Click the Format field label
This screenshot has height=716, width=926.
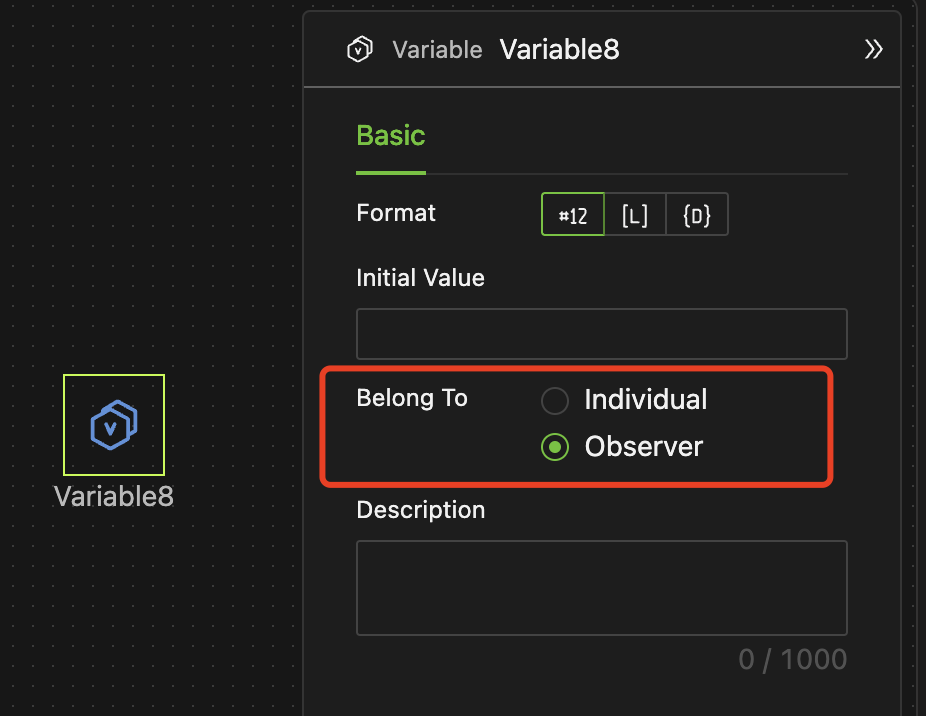396,213
